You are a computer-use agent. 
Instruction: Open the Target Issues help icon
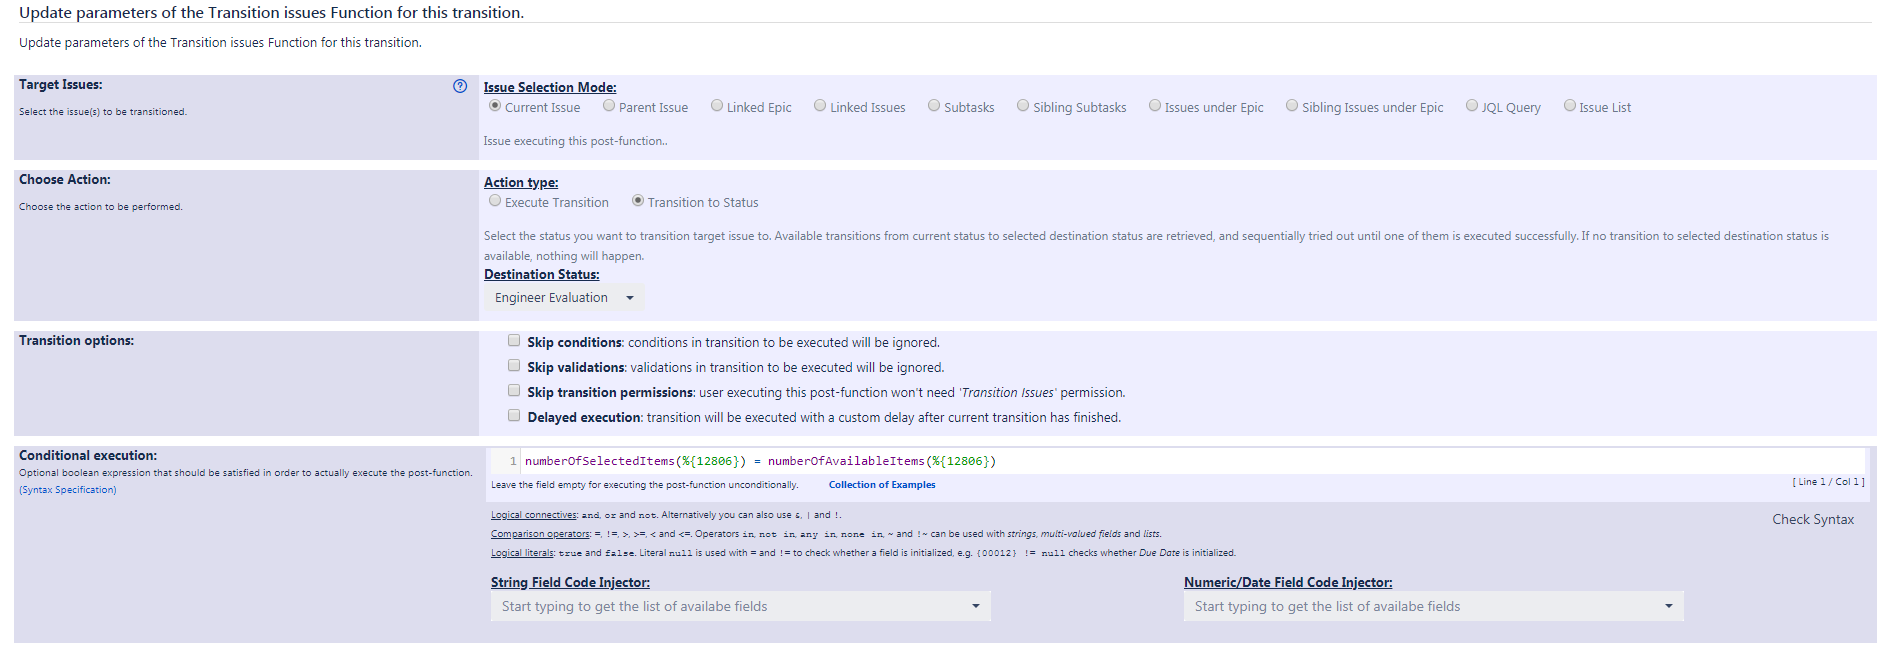(x=460, y=86)
